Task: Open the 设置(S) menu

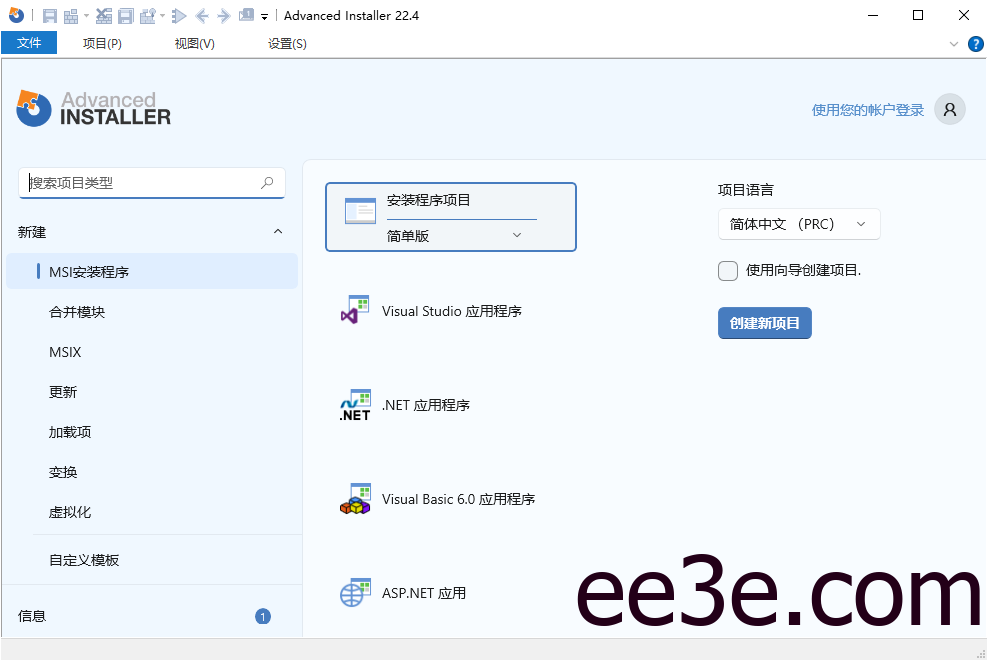Action: tap(286, 43)
